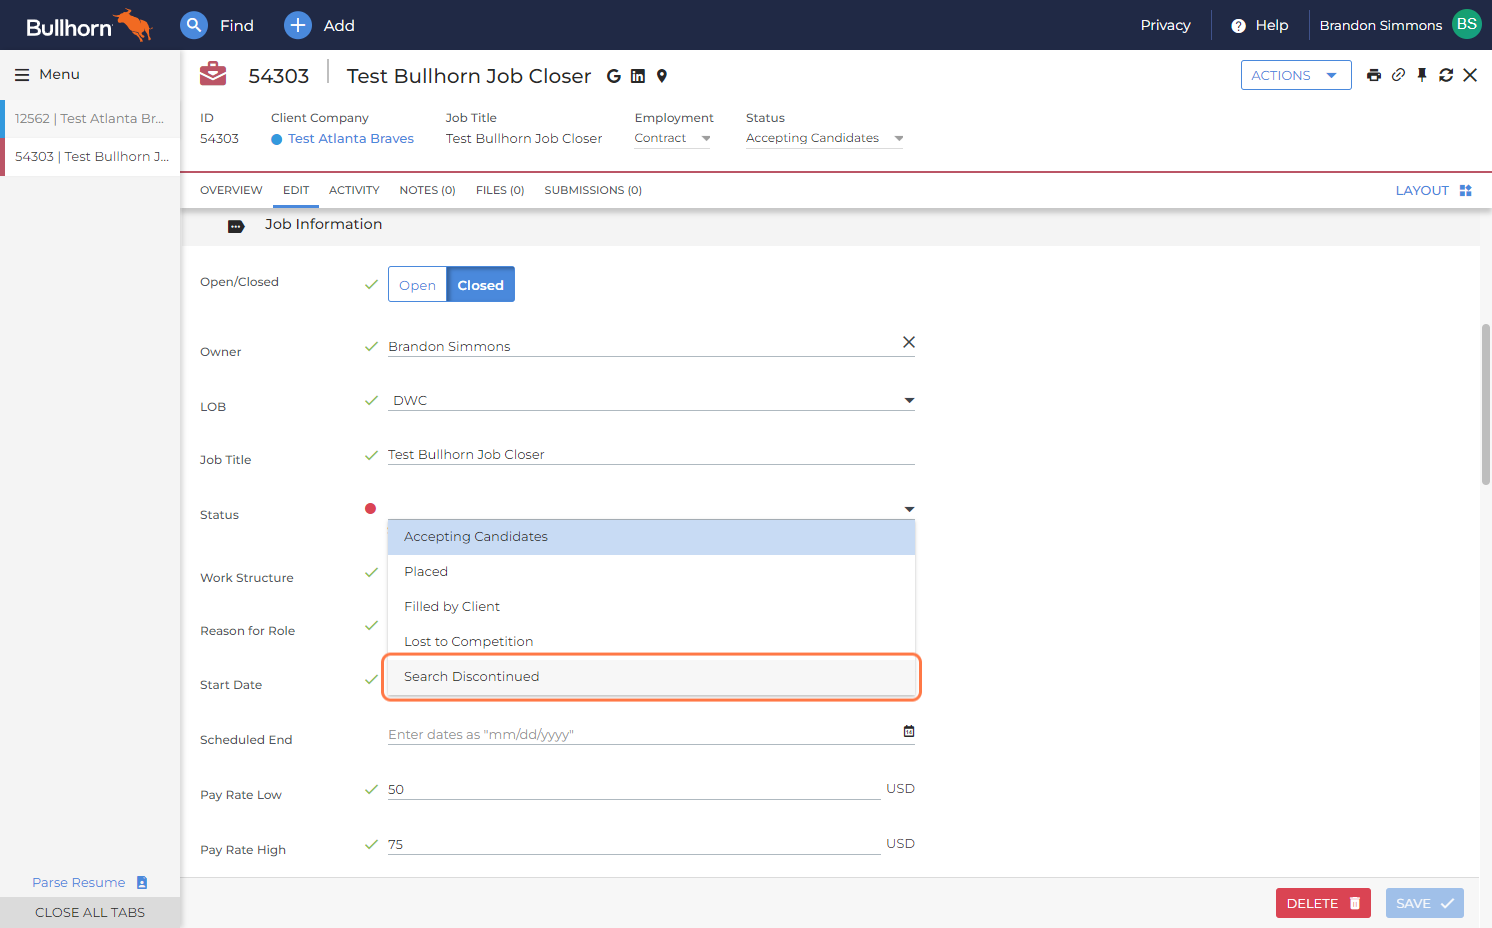Viewport: 1492px width, 928px height.
Task: Open header Status Accepting Candidates dropdown
Action: pos(825,138)
